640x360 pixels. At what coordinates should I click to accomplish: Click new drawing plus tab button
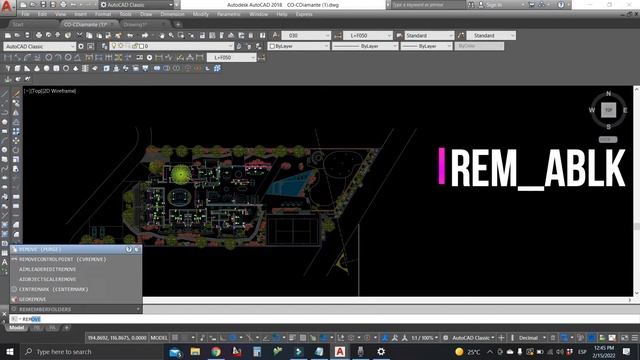coord(178,24)
